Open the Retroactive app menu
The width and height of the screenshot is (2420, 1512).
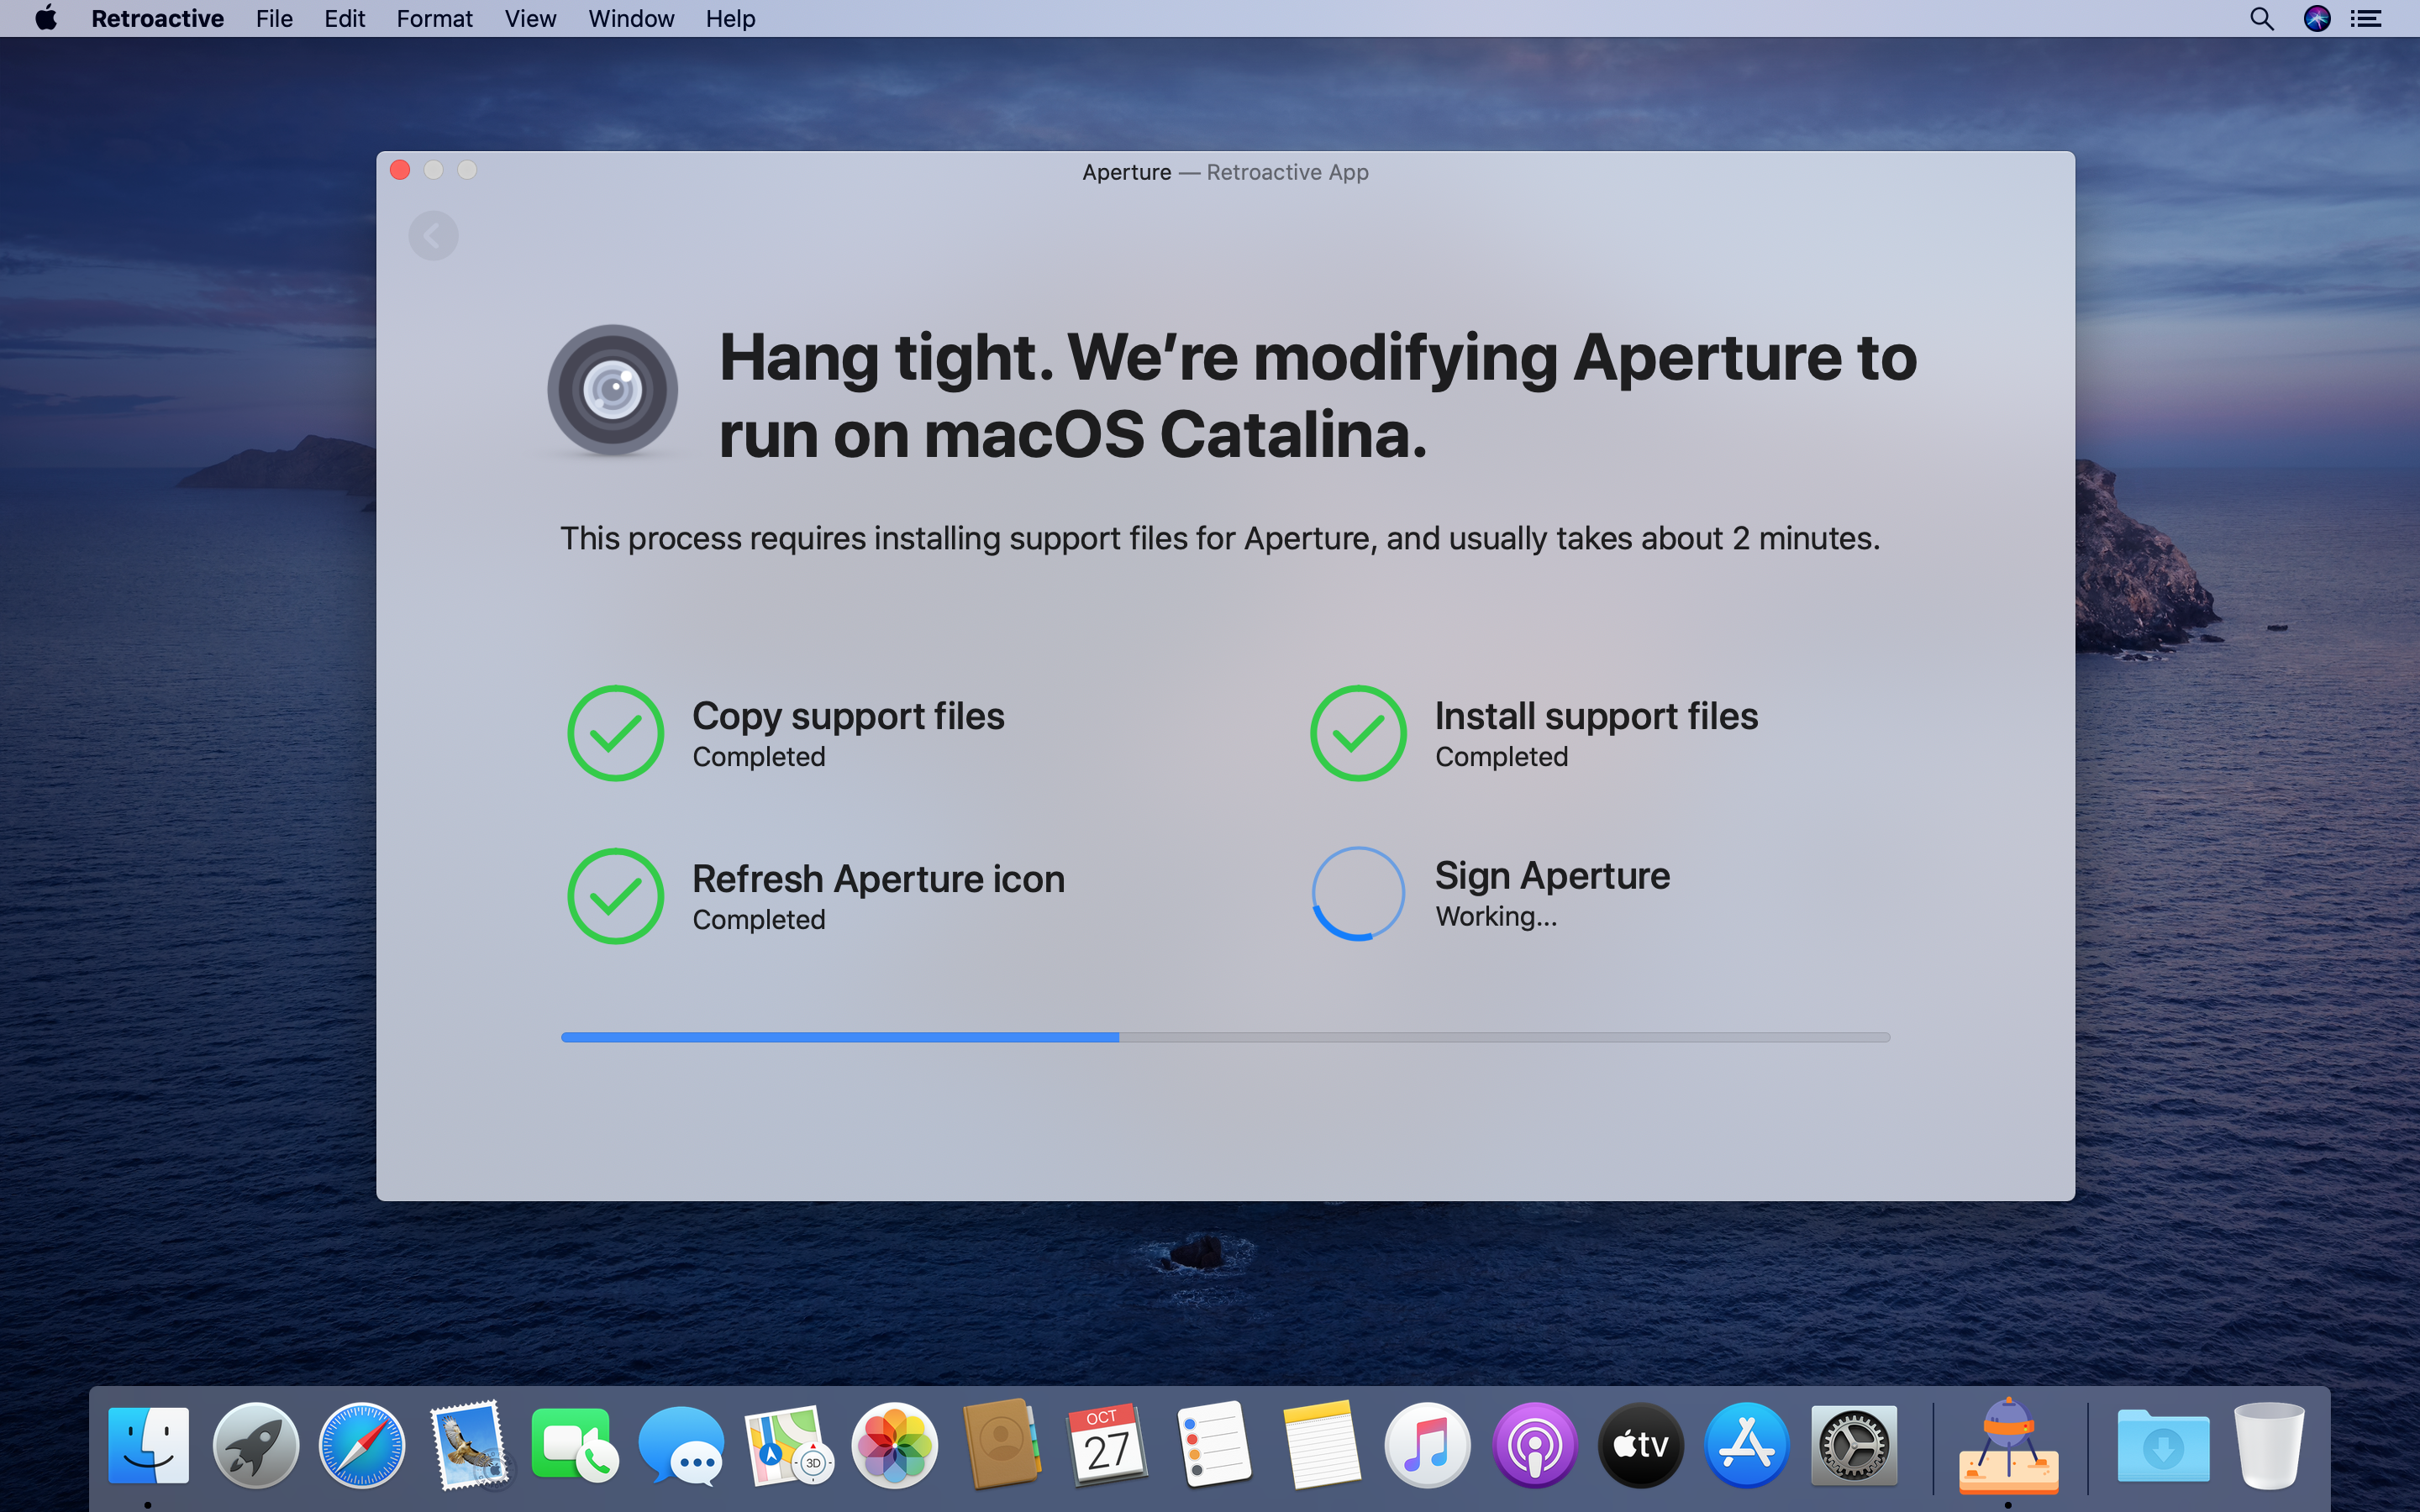157,19
